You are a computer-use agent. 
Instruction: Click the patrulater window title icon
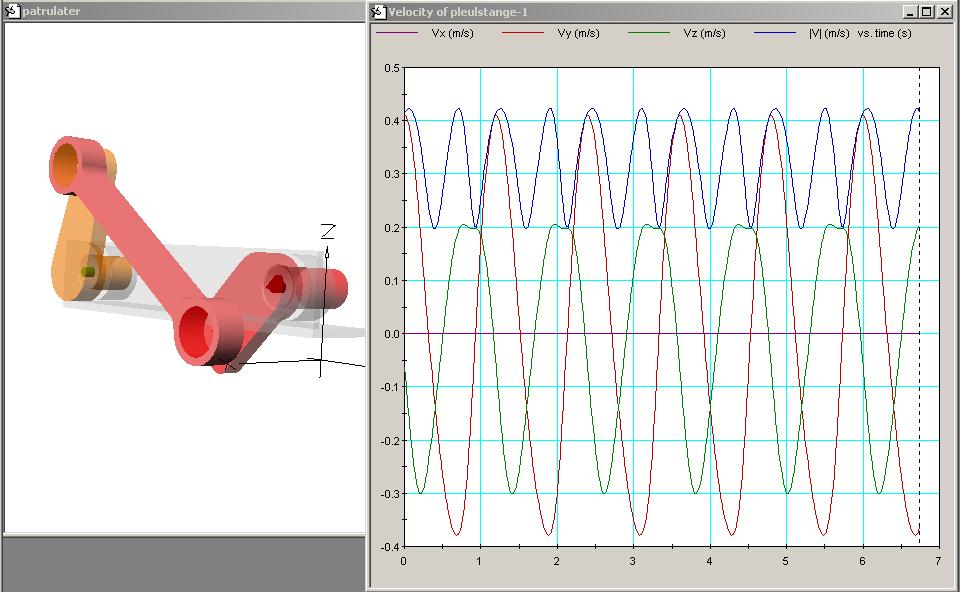click(x=12, y=10)
